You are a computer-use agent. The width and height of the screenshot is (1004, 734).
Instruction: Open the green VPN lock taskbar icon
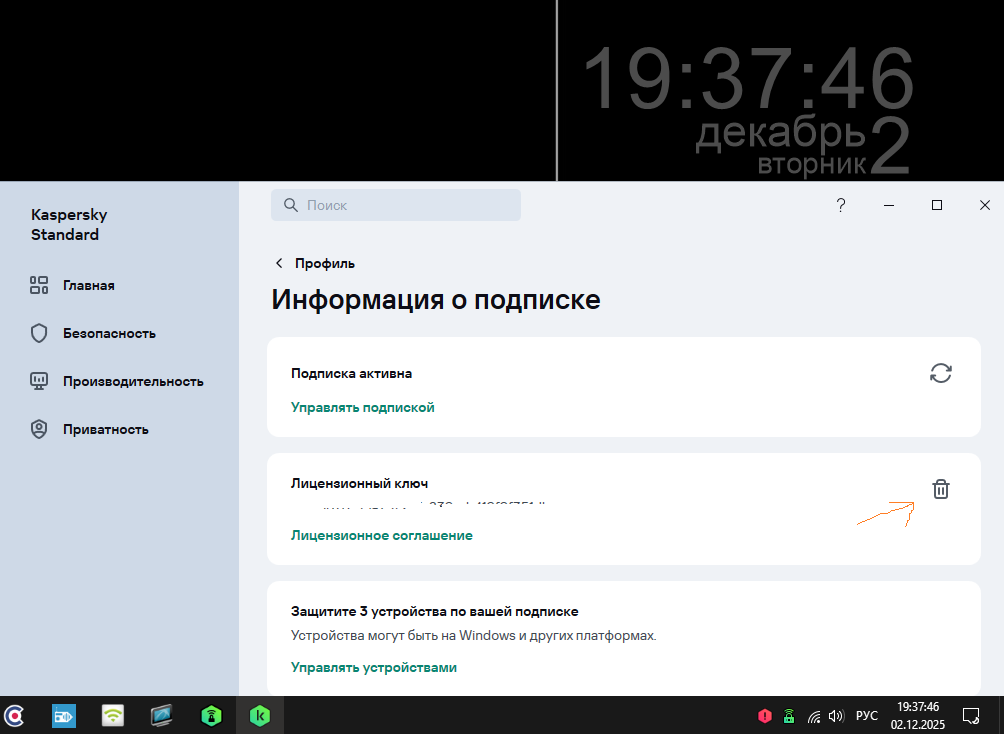click(x=211, y=715)
